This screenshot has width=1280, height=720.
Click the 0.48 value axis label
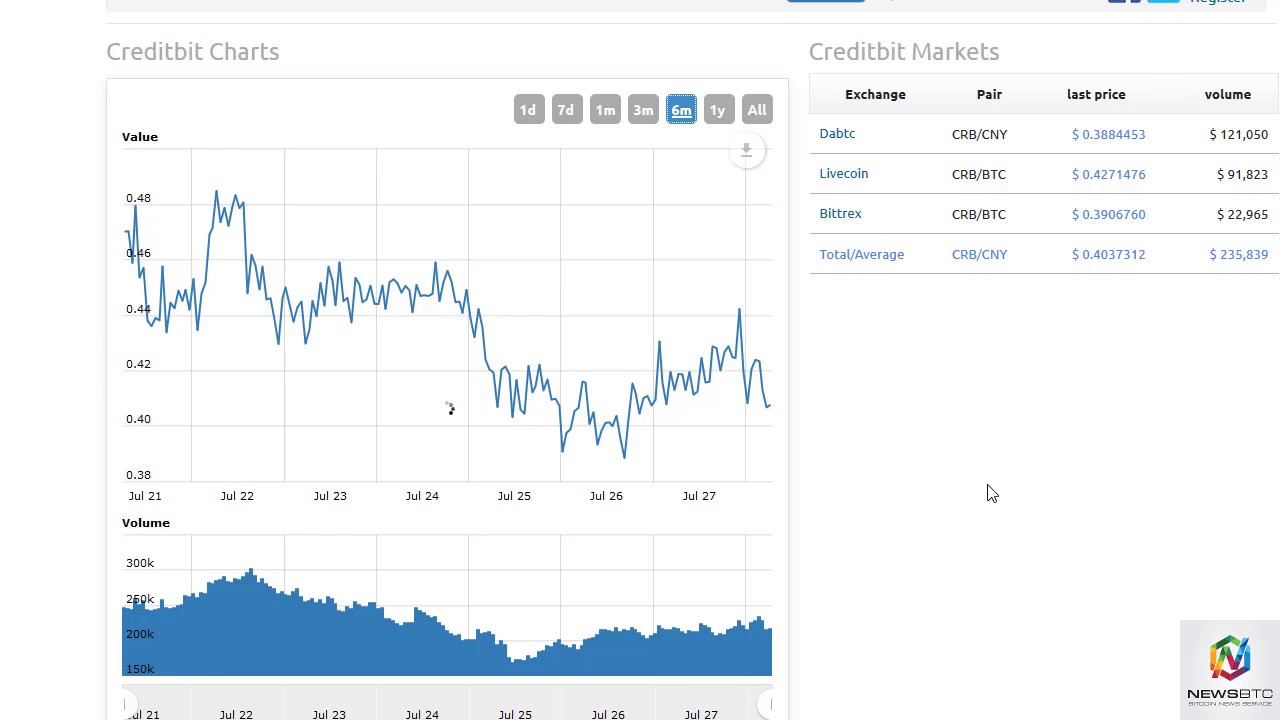138,198
